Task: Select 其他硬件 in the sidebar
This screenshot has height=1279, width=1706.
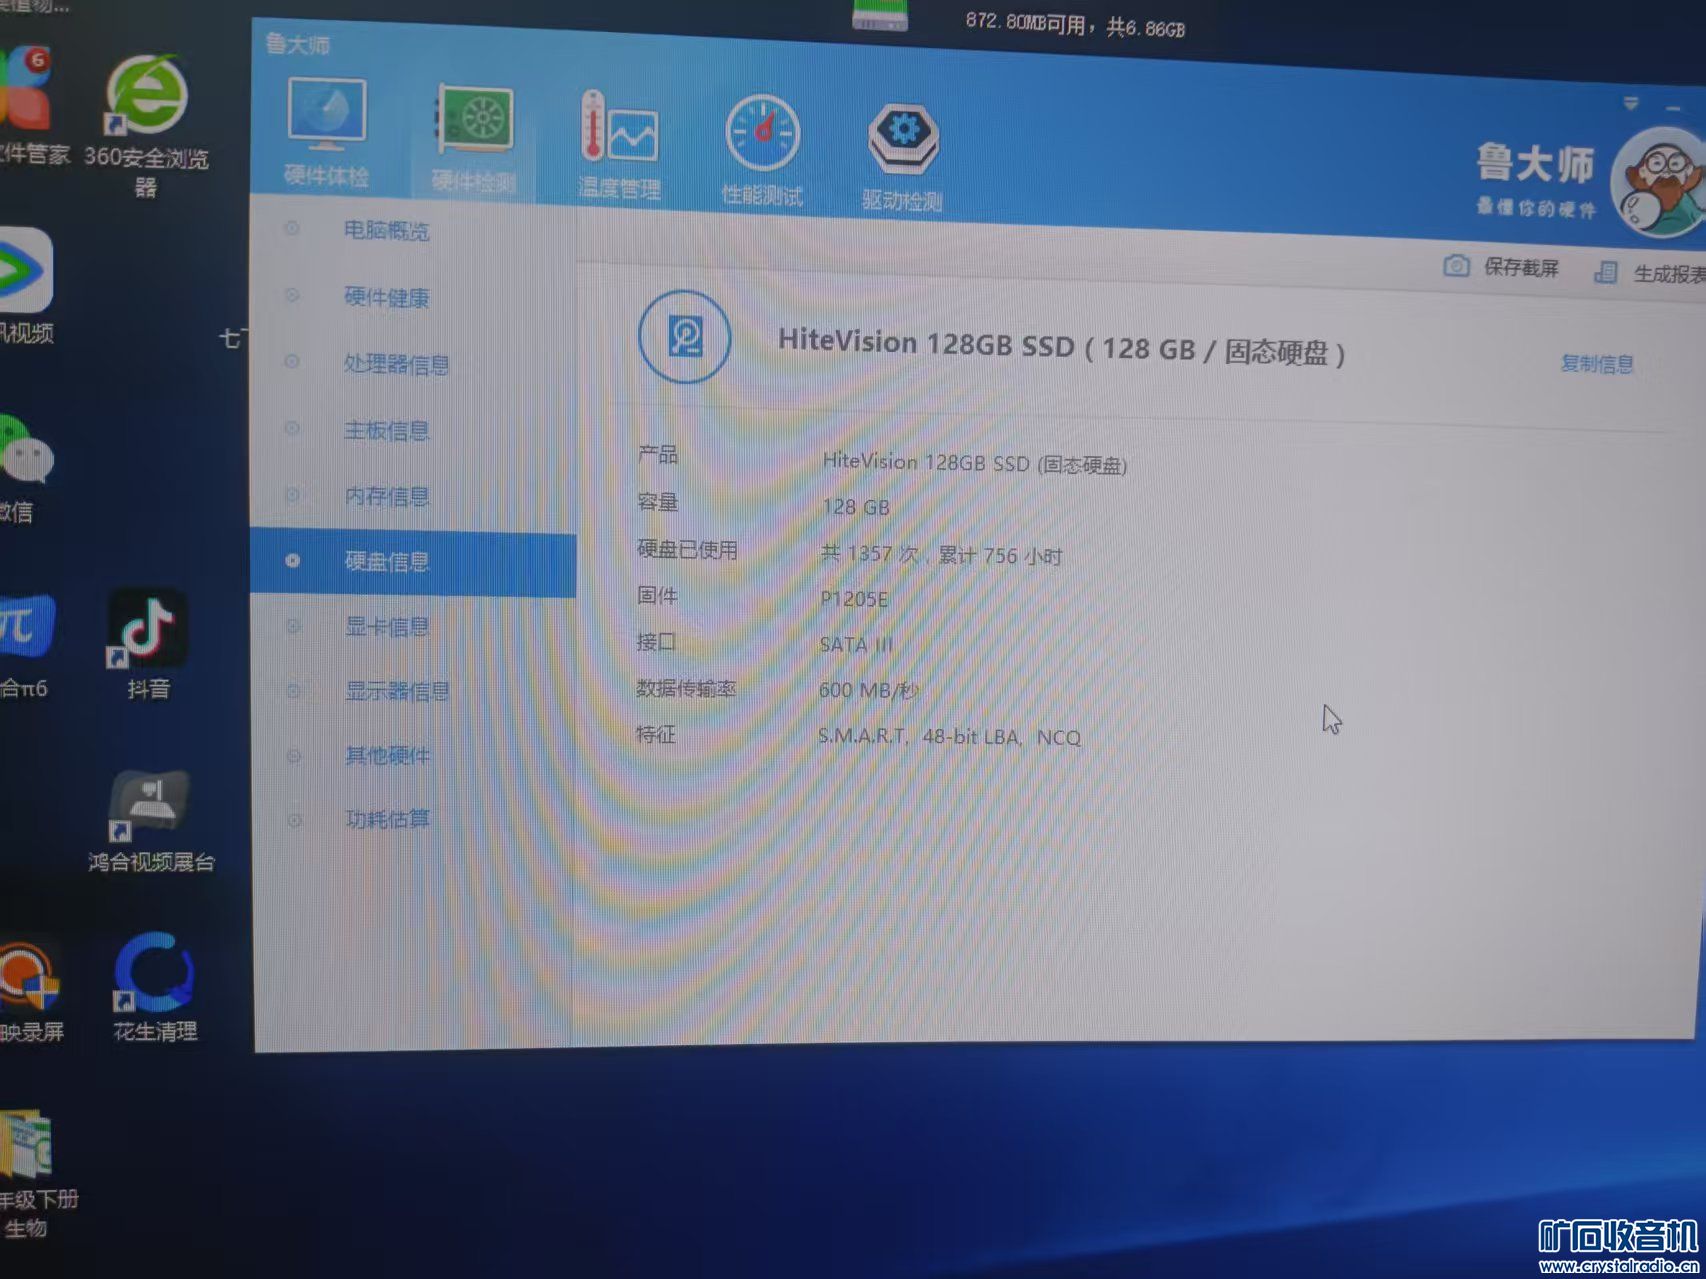Action: coord(387,755)
